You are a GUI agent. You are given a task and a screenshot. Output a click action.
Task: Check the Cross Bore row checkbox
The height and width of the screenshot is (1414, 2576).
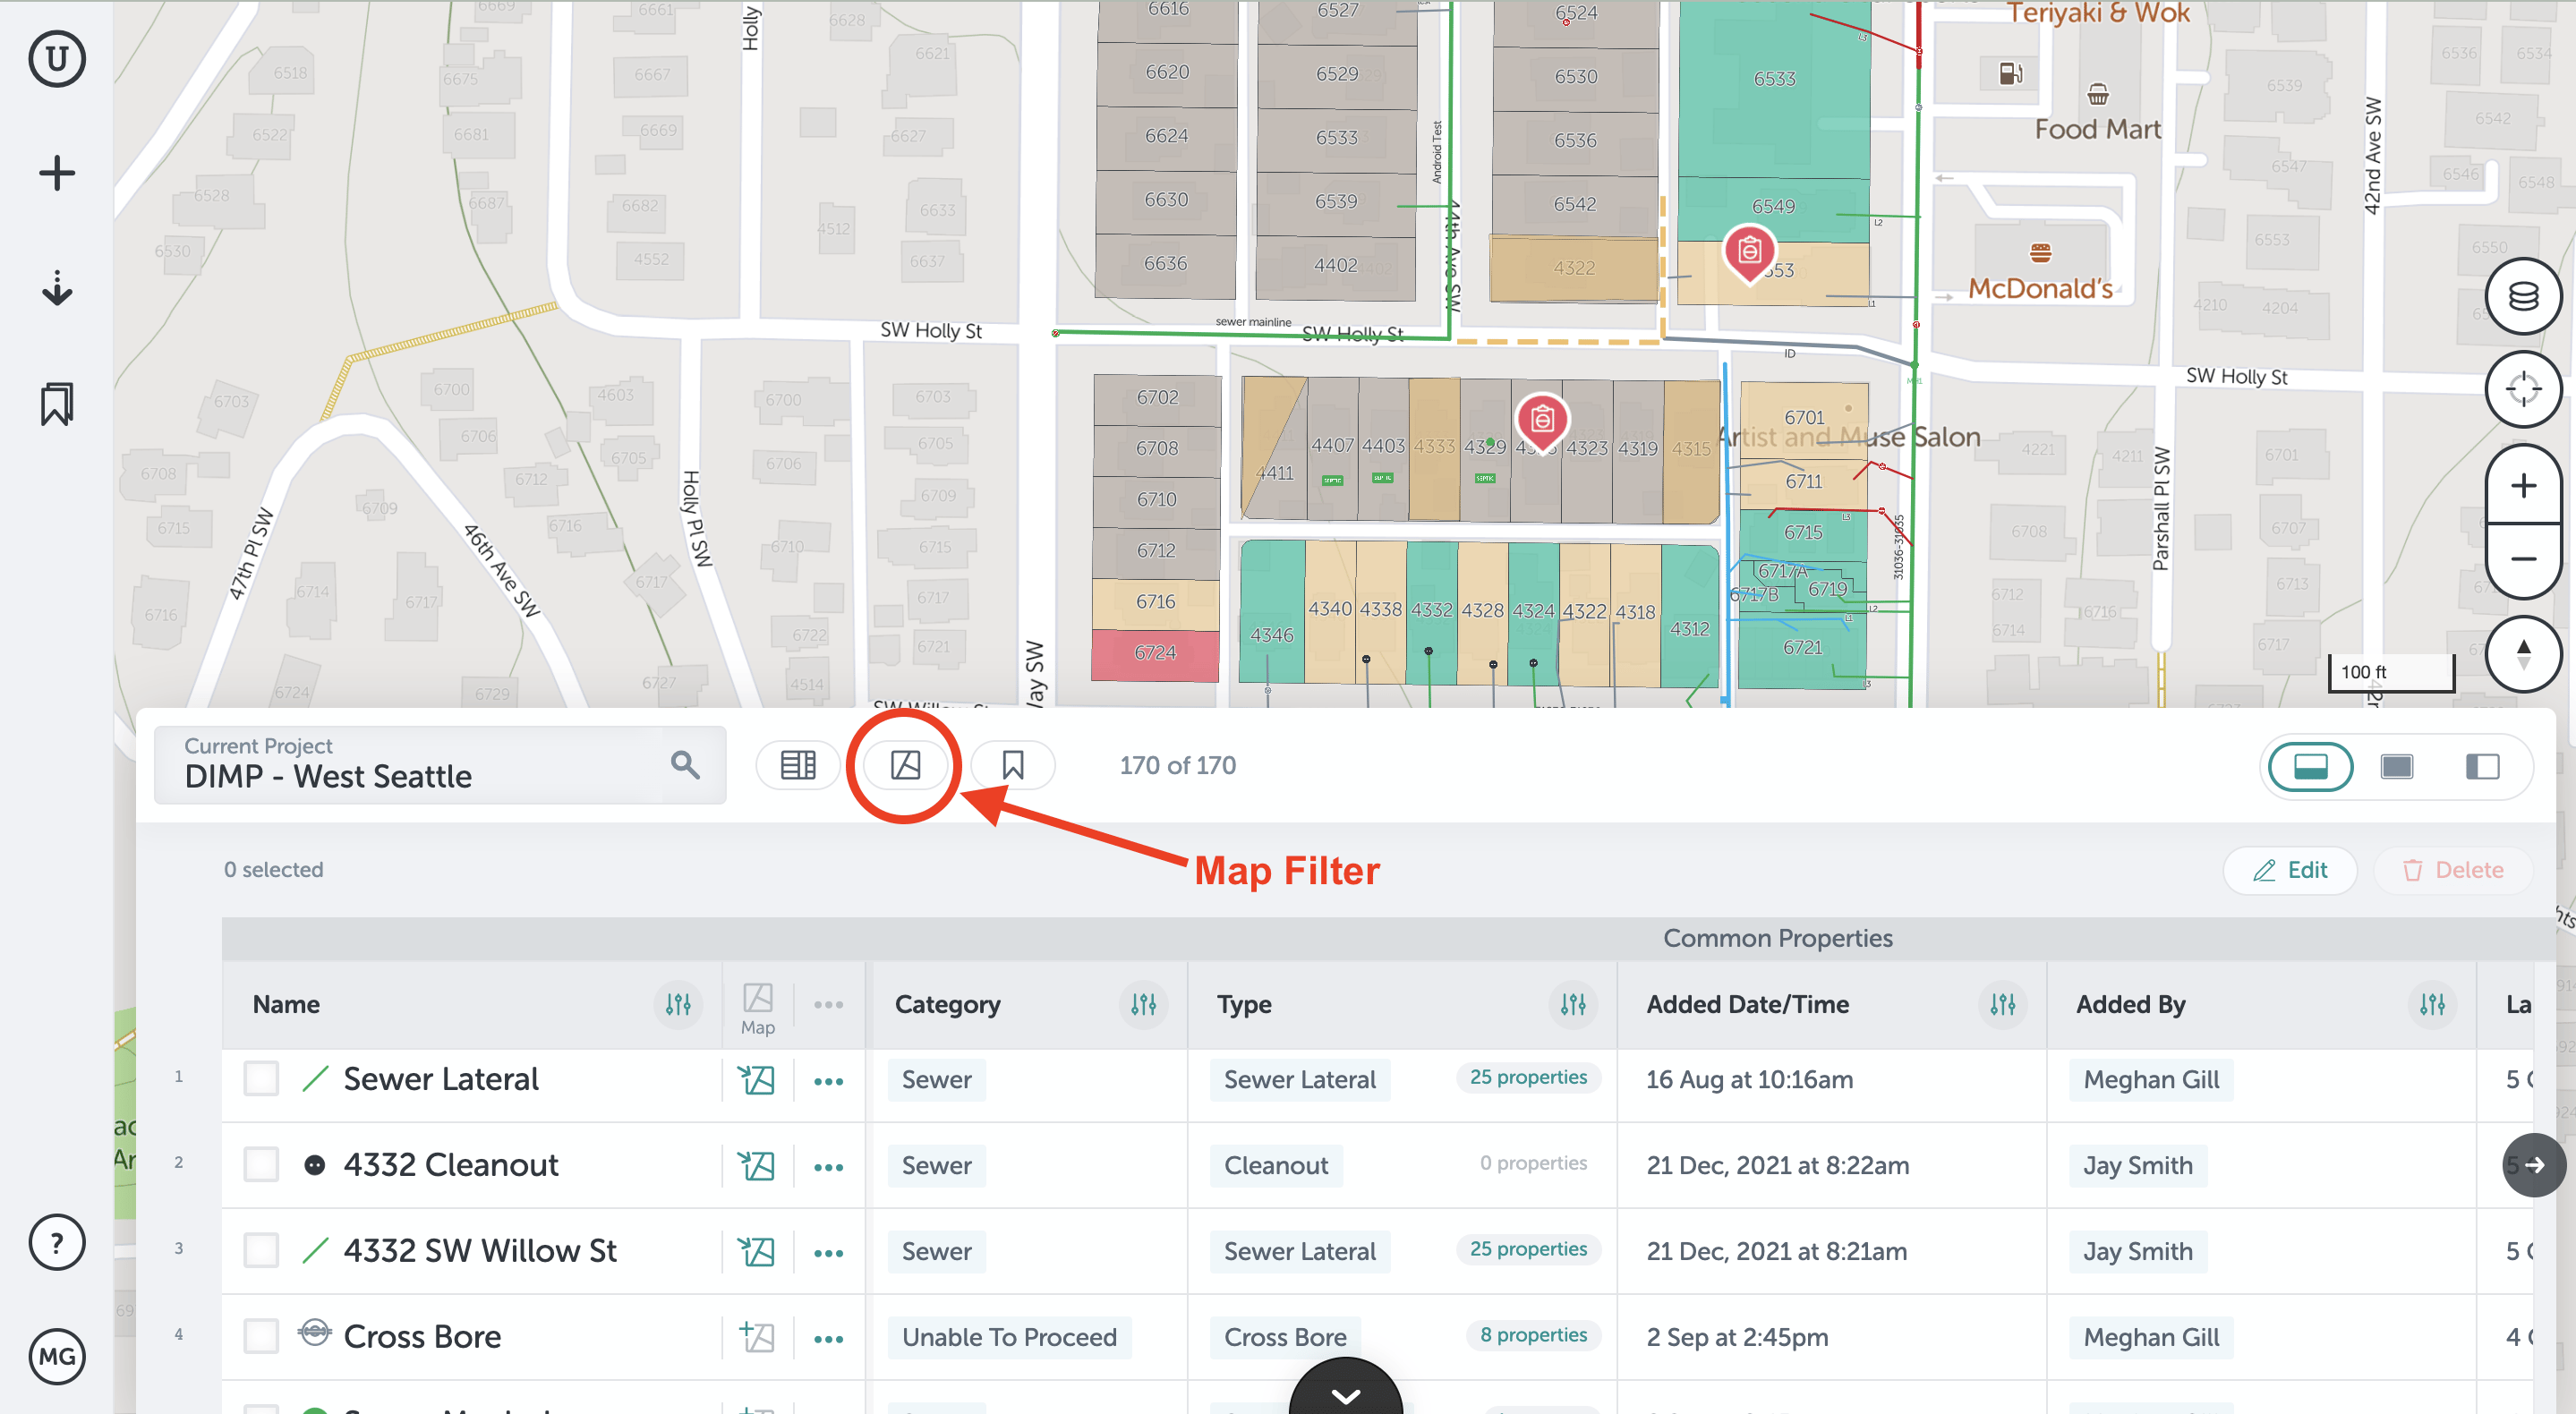pos(261,1335)
